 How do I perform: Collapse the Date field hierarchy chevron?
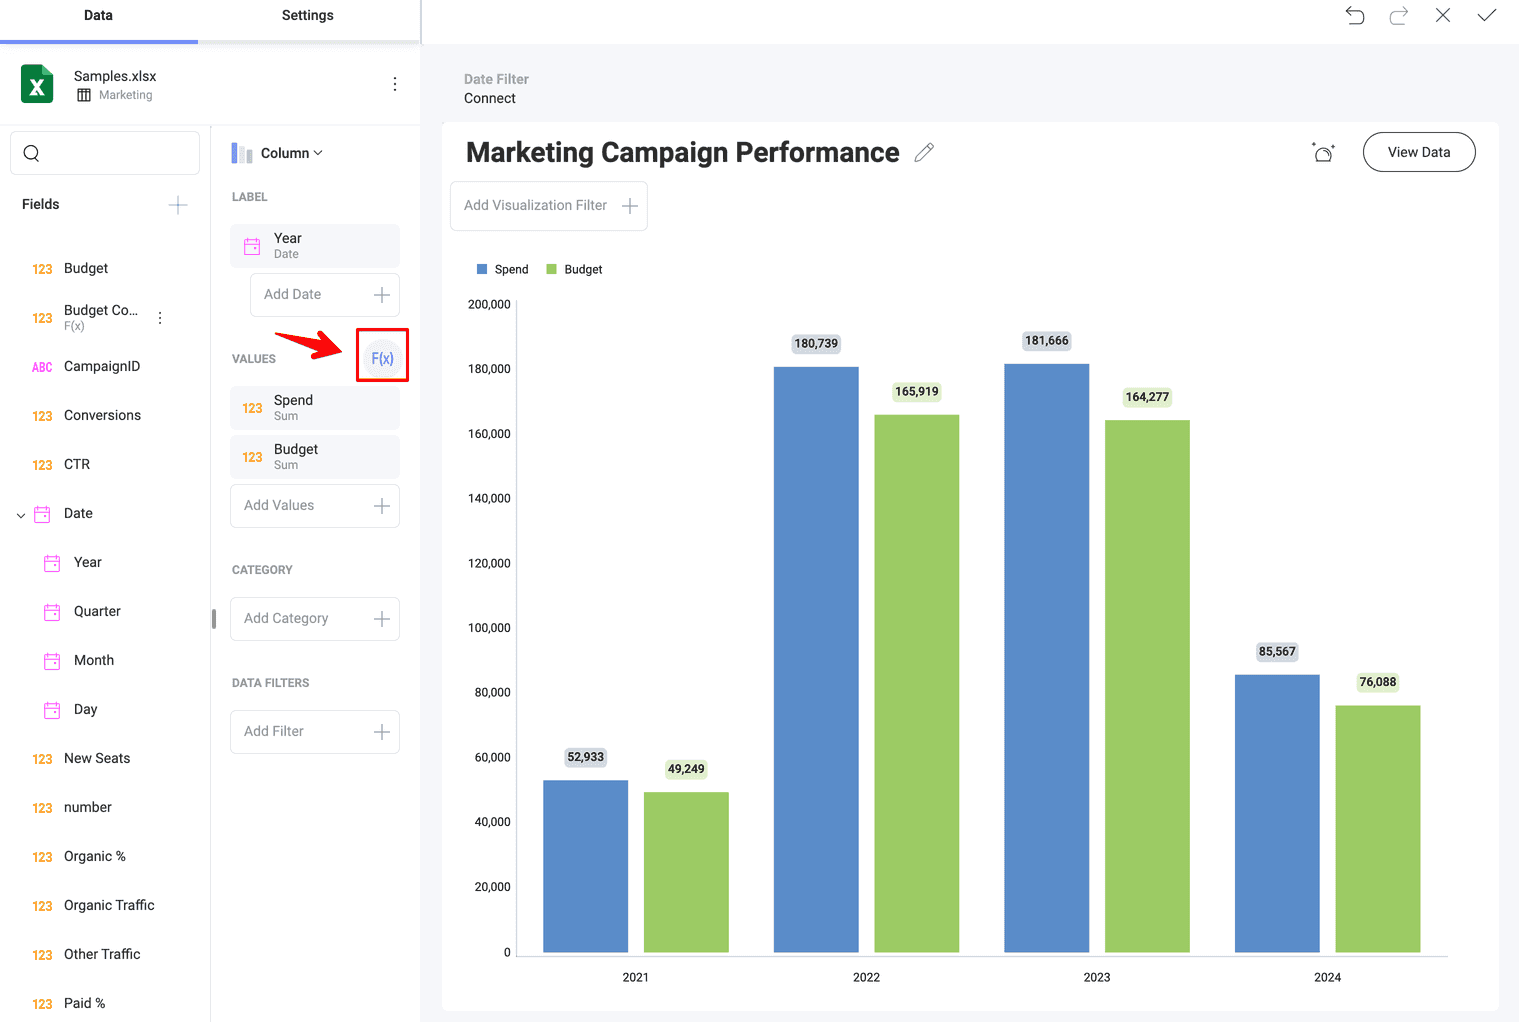(21, 515)
